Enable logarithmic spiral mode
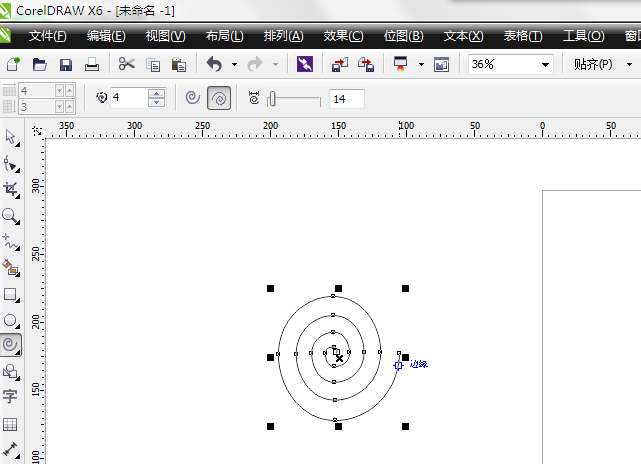Screen dimensions: 641x464 coord(219,98)
